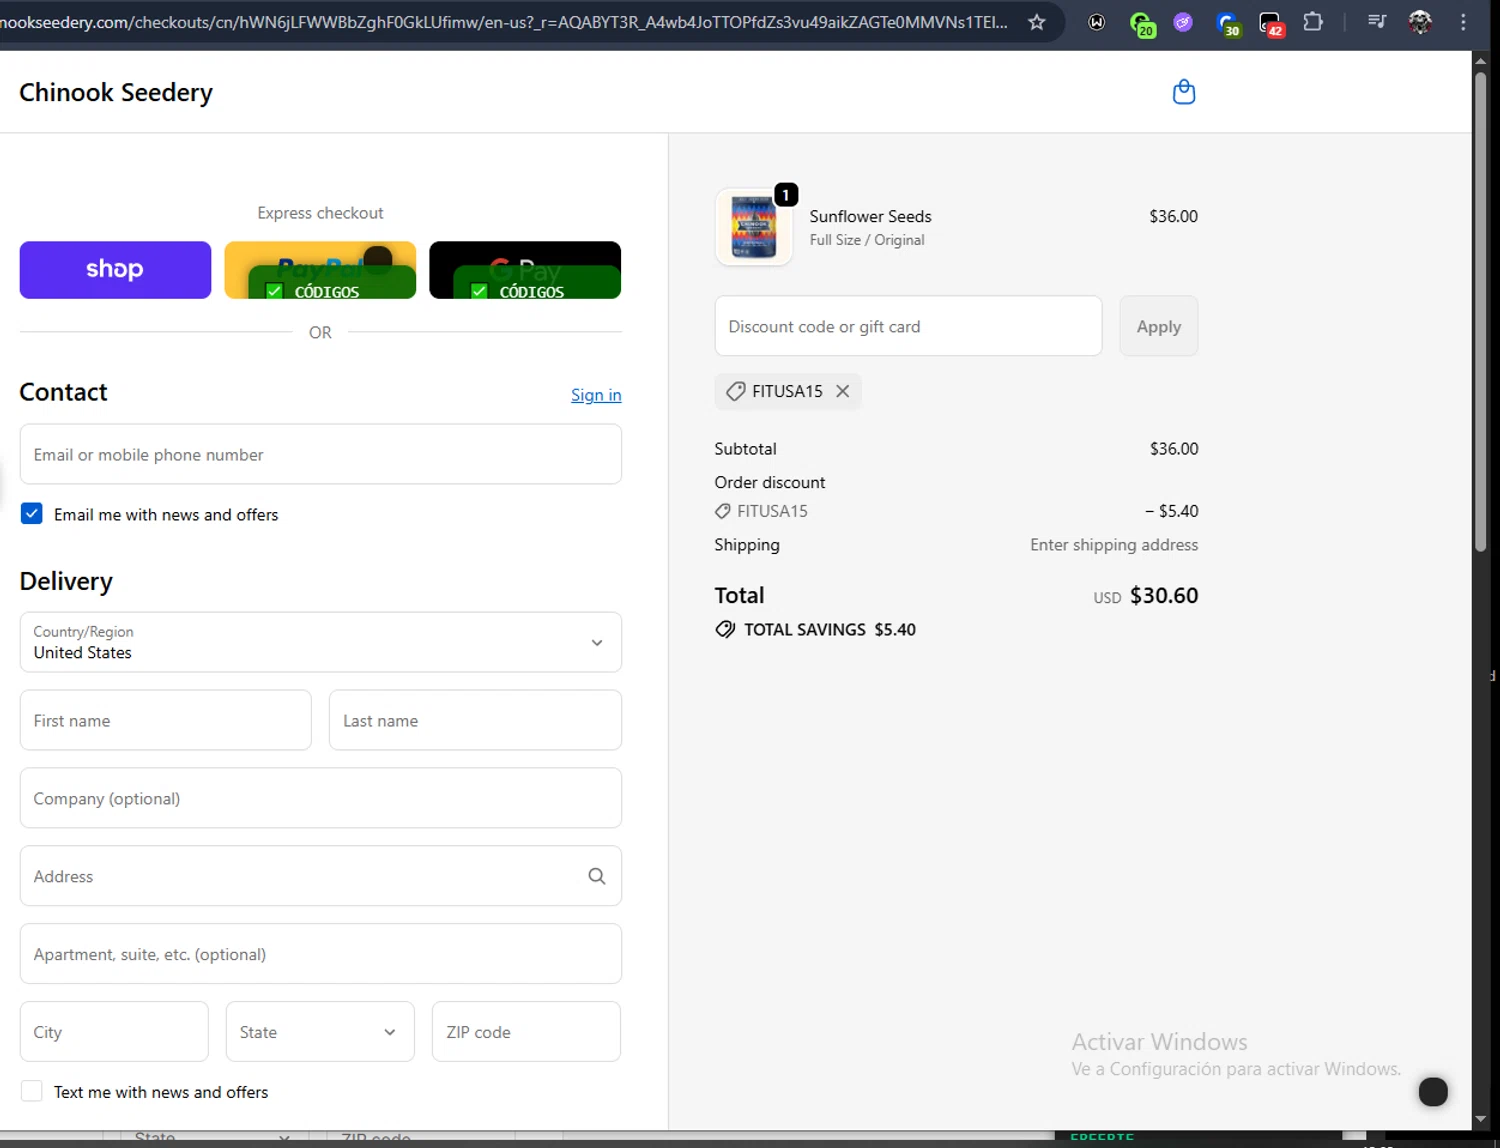Uncheck Email me with news and offers
This screenshot has width=1500, height=1148.
click(x=32, y=514)
